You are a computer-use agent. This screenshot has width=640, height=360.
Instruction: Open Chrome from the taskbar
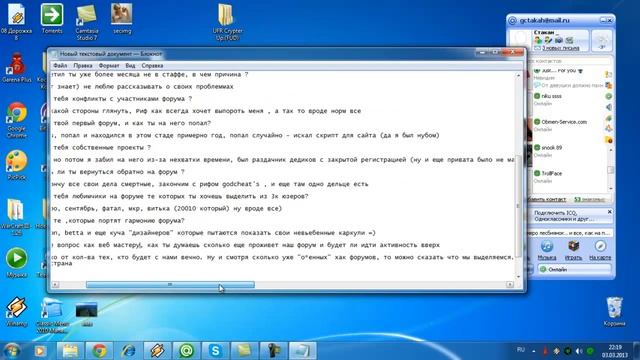(x=99, y=351)
